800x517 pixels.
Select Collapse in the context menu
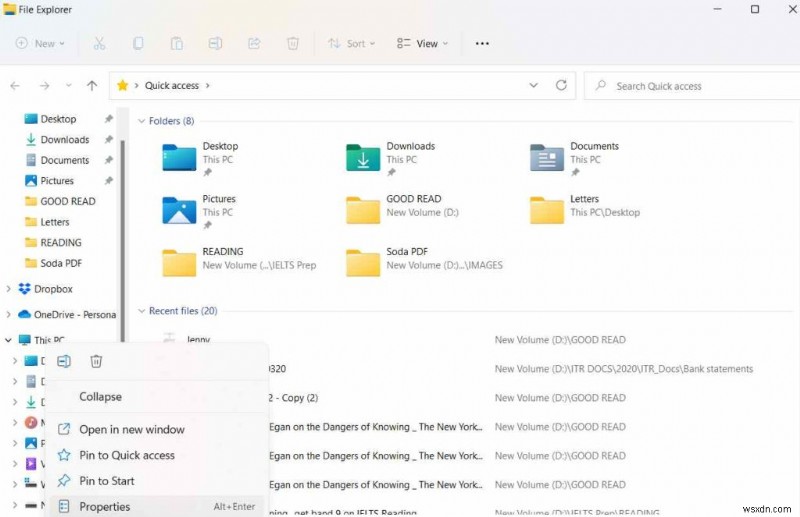click(x=100, y=397)
